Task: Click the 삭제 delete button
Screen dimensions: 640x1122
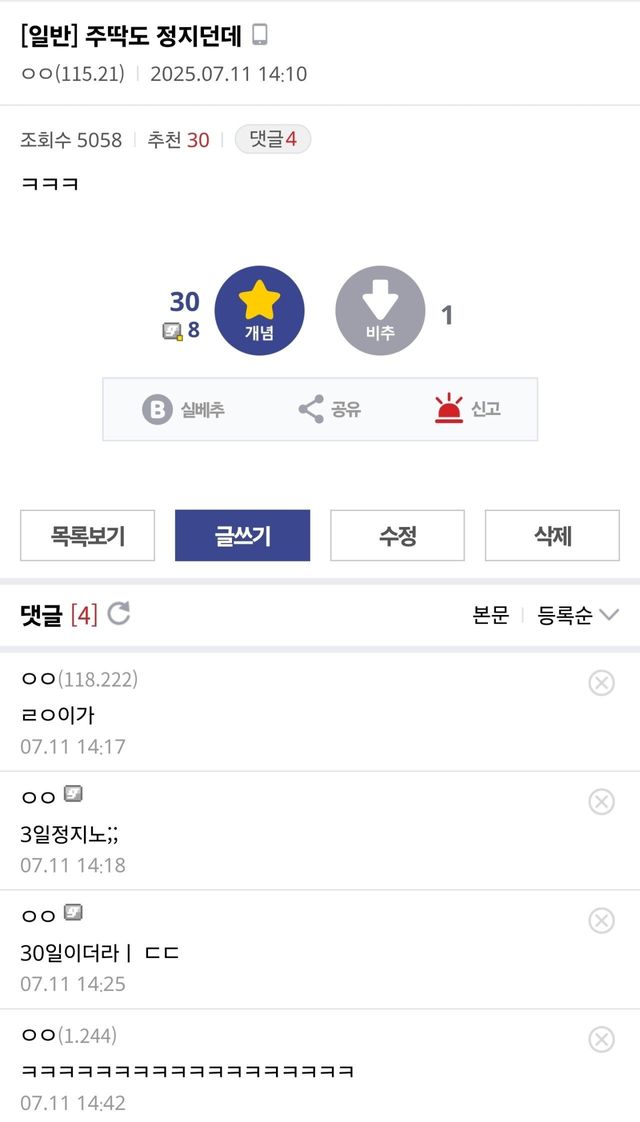Action: coord(552,536)
